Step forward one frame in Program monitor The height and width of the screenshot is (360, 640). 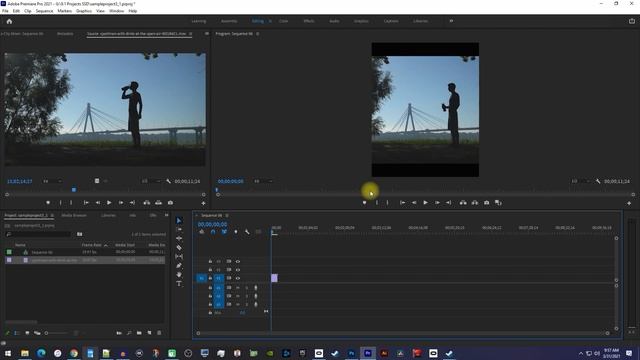437,202
